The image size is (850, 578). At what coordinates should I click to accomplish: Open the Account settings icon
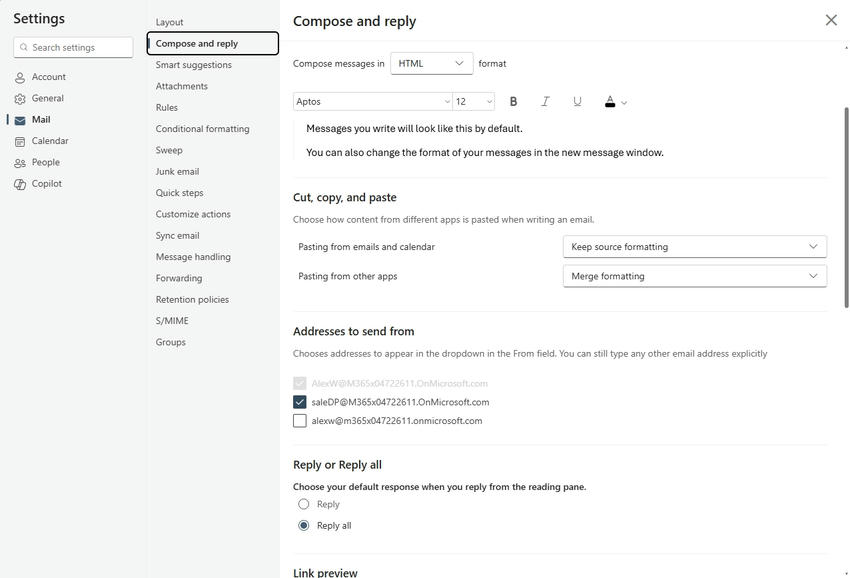[20, 77]
